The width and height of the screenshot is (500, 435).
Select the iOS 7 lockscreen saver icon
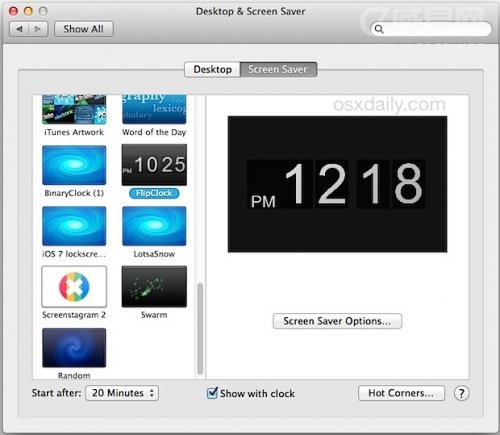point(74,226)
